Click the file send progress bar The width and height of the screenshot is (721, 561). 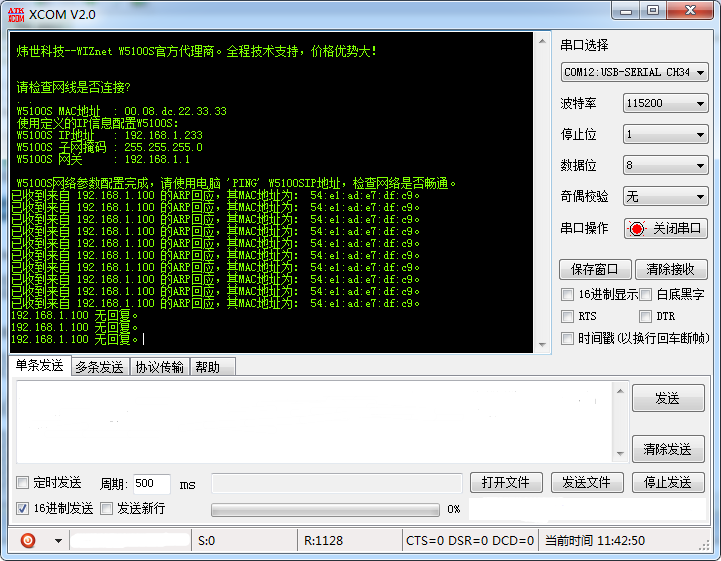click(x=325, y=509)
